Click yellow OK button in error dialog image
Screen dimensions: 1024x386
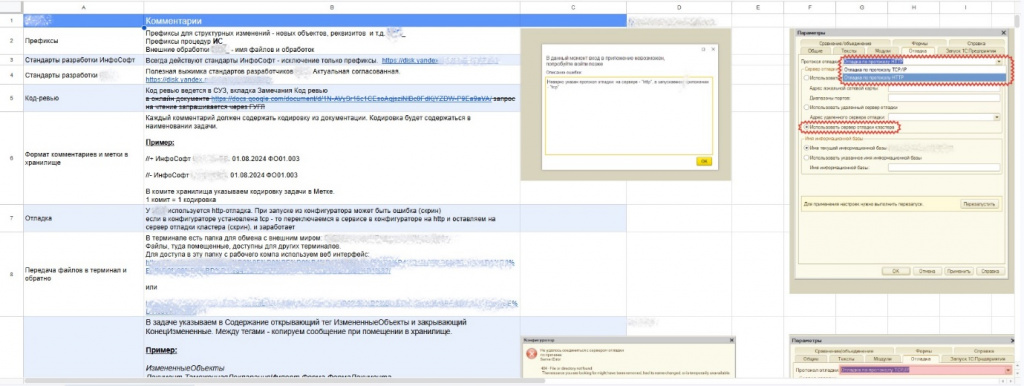point(704,161)
